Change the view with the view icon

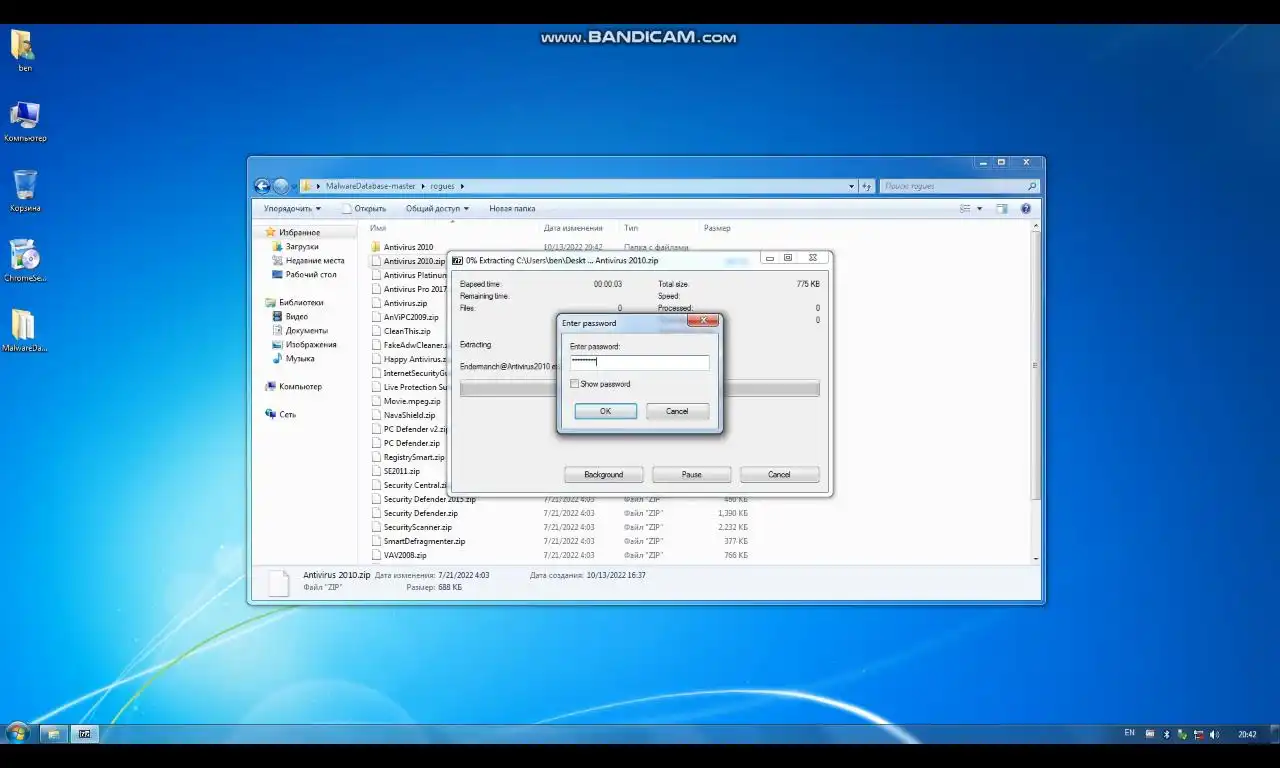(965, 209)
